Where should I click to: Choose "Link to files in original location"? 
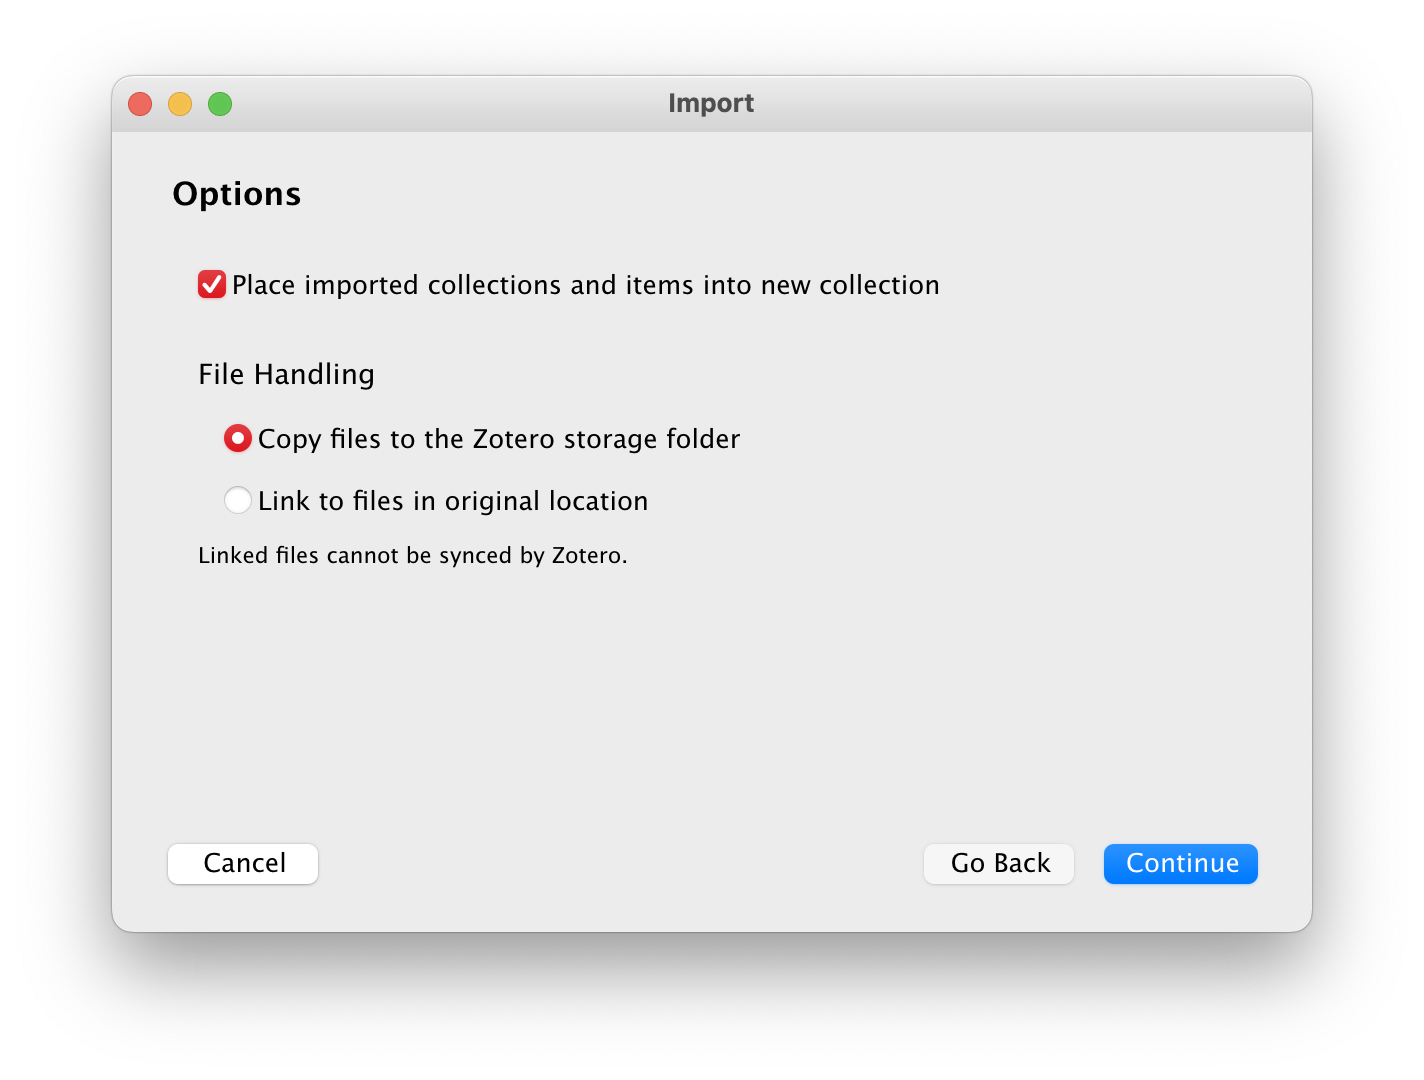[x=237, y=500]
